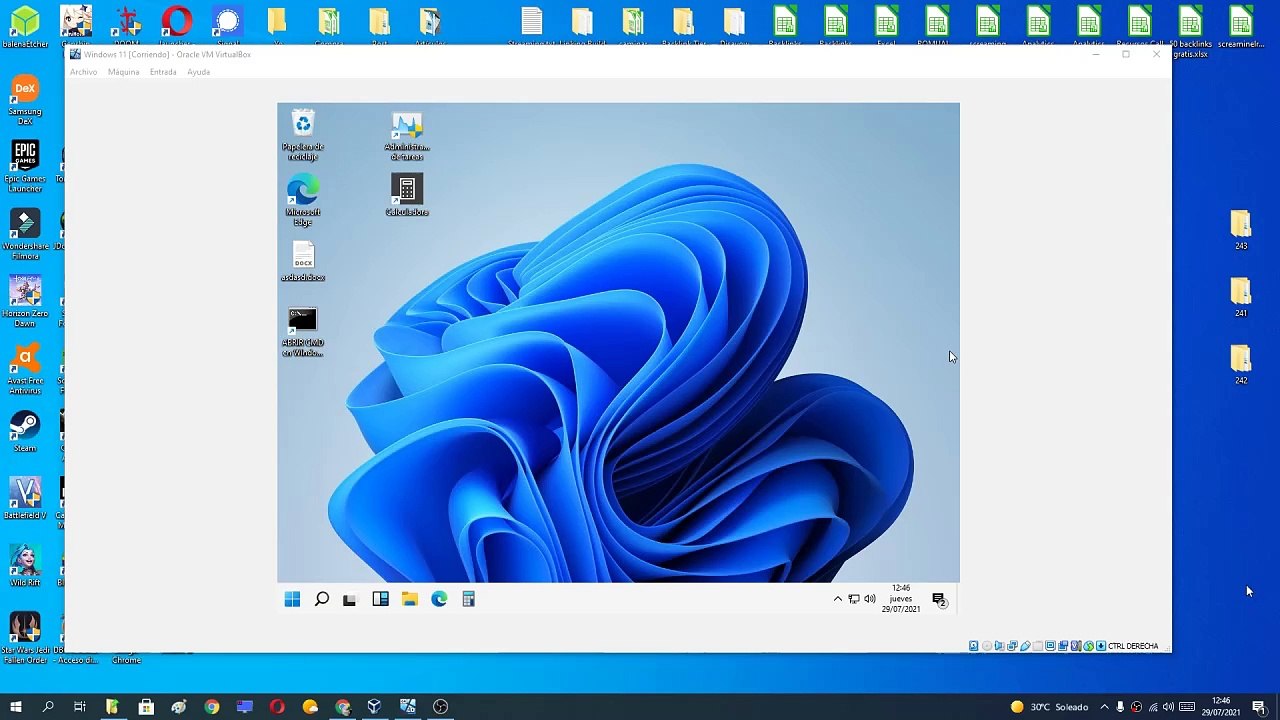Open the Ayuda menu in VirtualBox
Image resolution: width=1280 pixels, height=720 pixels.
click(198, 72)
